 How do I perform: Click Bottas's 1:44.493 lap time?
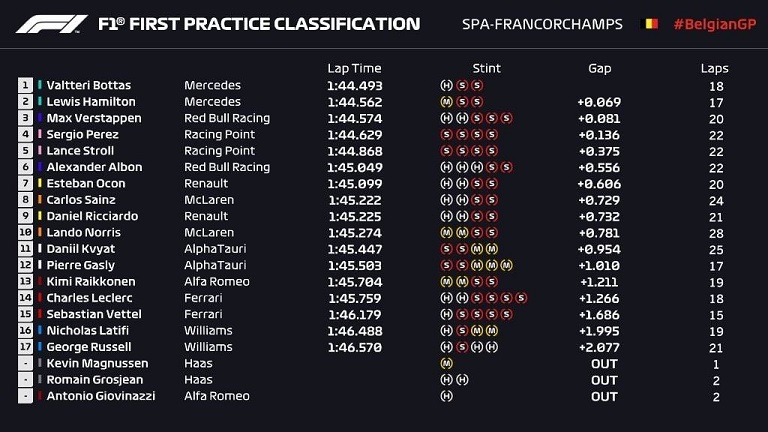pyautogui.click(x=355, y=86)
